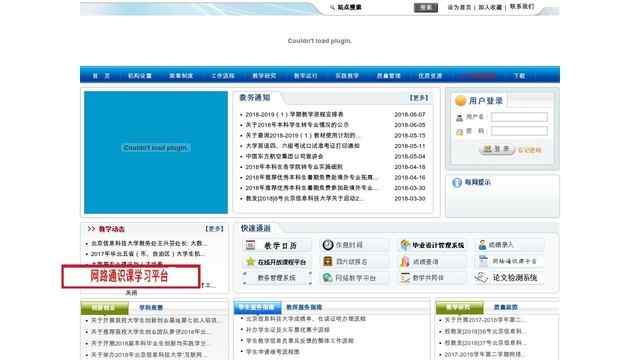Click the notepad icon left of 论文检测系统
The width and height of the screenshot is (640, 360).
[x=405, y=278]
